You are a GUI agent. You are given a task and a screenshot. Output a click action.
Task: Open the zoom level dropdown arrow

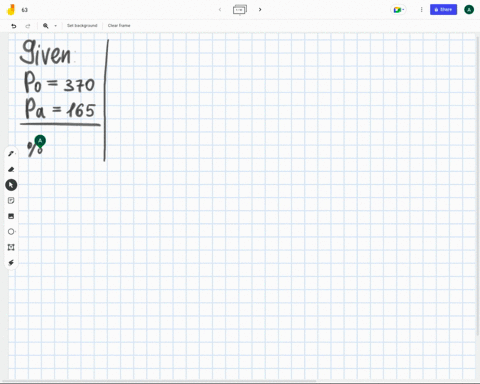pyautogui.click(x=55, y=26)
